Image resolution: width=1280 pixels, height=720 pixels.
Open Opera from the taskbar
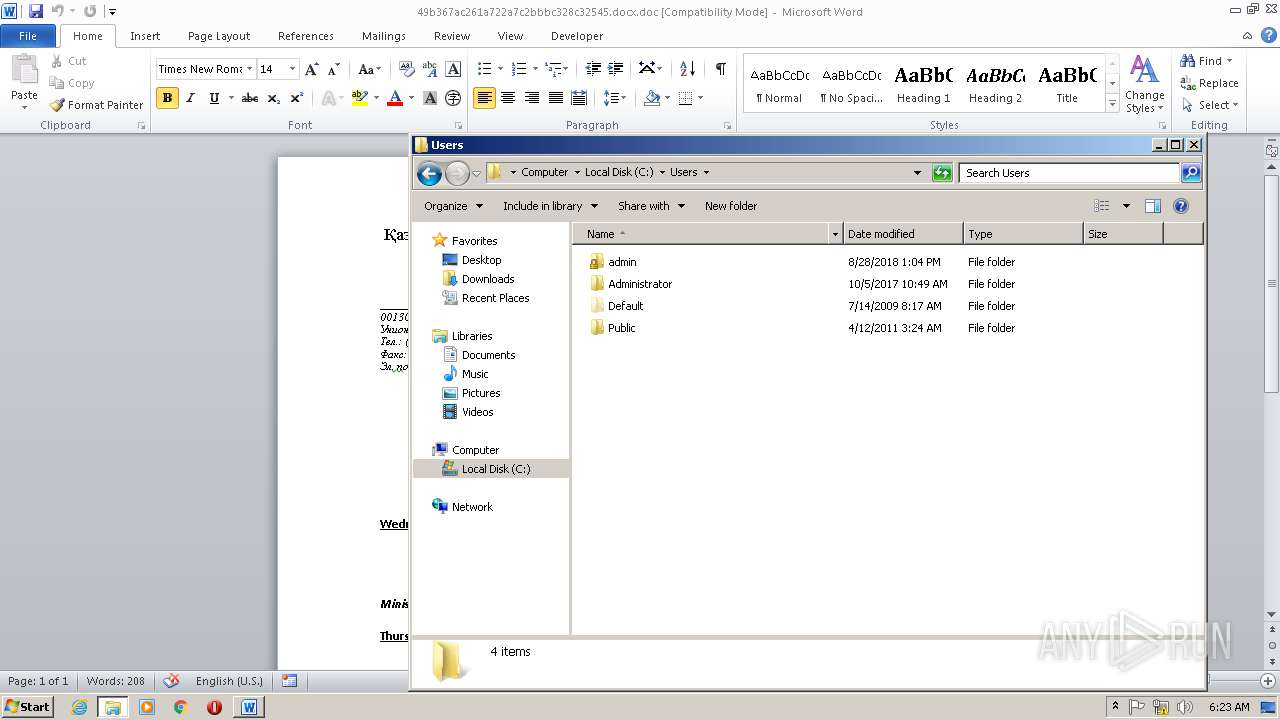(x=214, y=707)
